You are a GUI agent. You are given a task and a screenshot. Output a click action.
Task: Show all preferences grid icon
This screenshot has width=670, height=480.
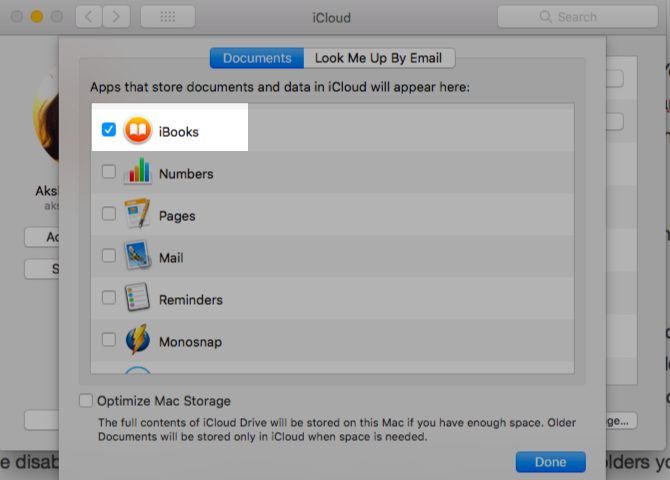pos(168,17)
